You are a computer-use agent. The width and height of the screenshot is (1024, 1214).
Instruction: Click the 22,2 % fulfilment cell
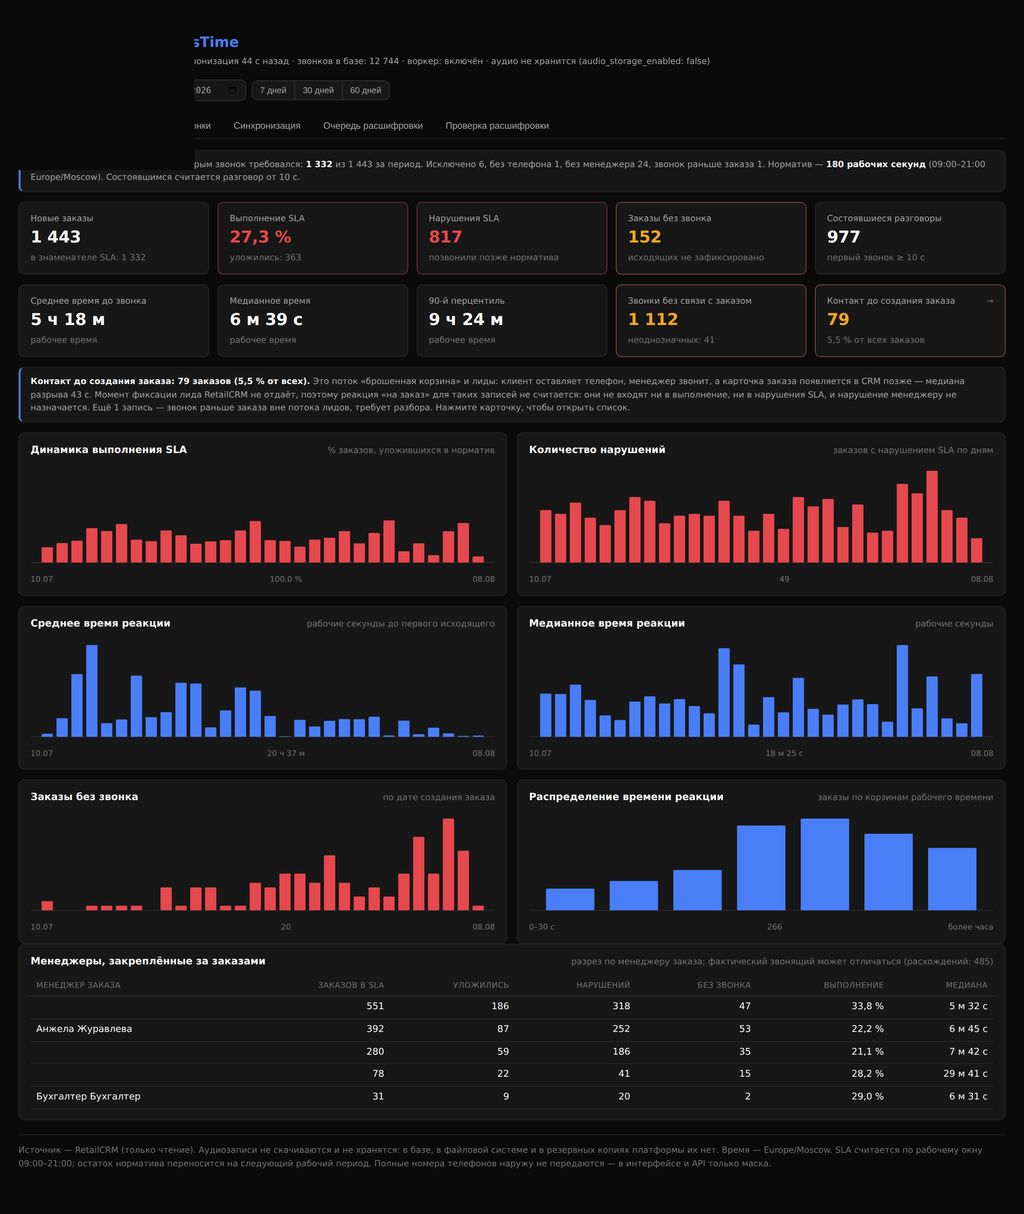tap(868, 1029)
